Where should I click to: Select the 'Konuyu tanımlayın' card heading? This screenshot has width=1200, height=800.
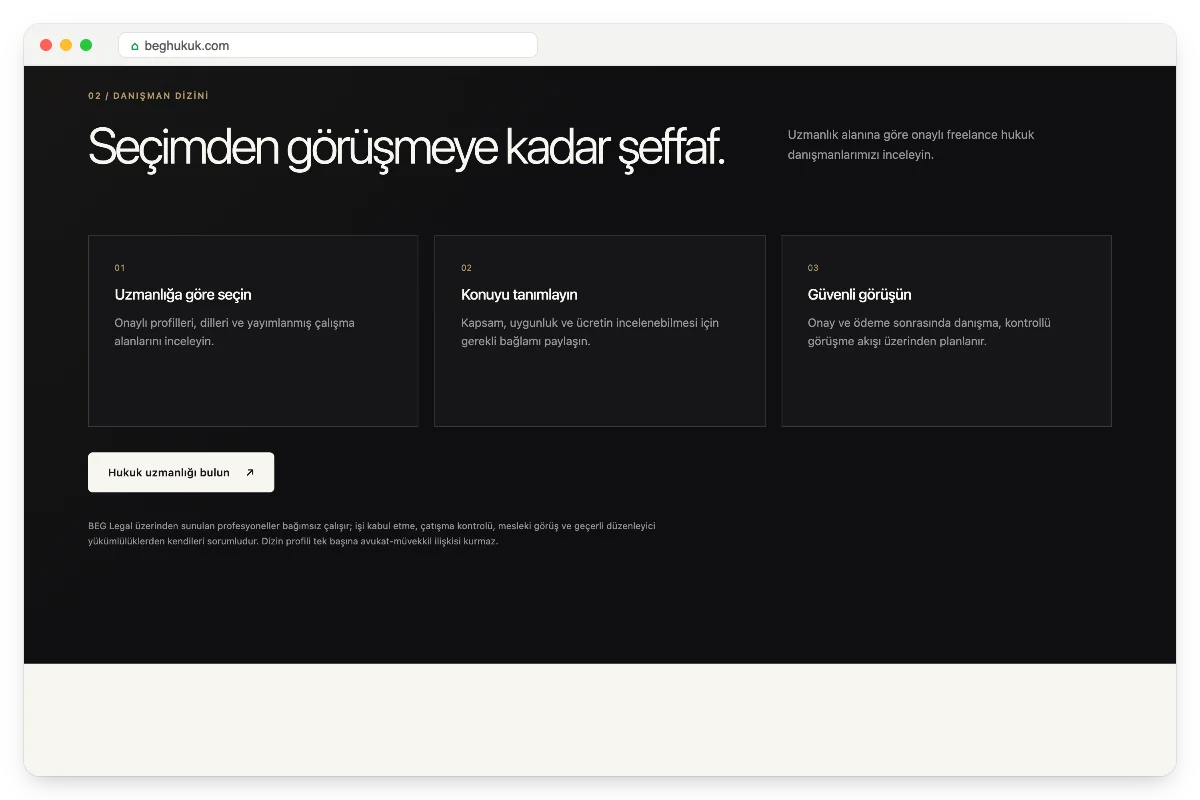click(519, 295)
